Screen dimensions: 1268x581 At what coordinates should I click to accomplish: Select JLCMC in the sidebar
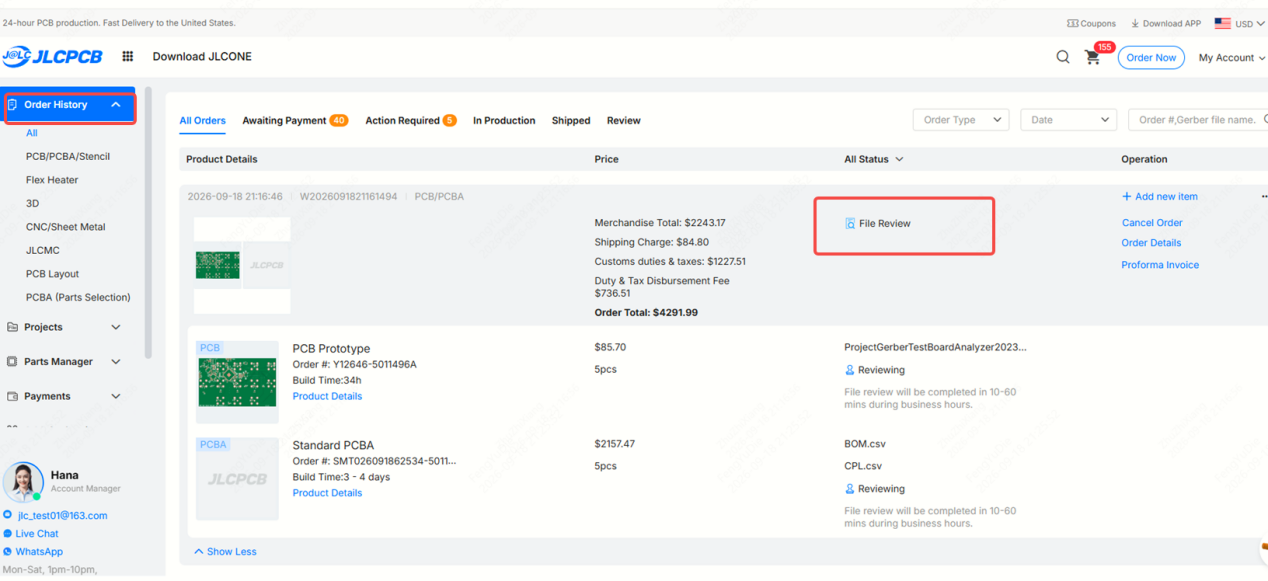point(43,250)
